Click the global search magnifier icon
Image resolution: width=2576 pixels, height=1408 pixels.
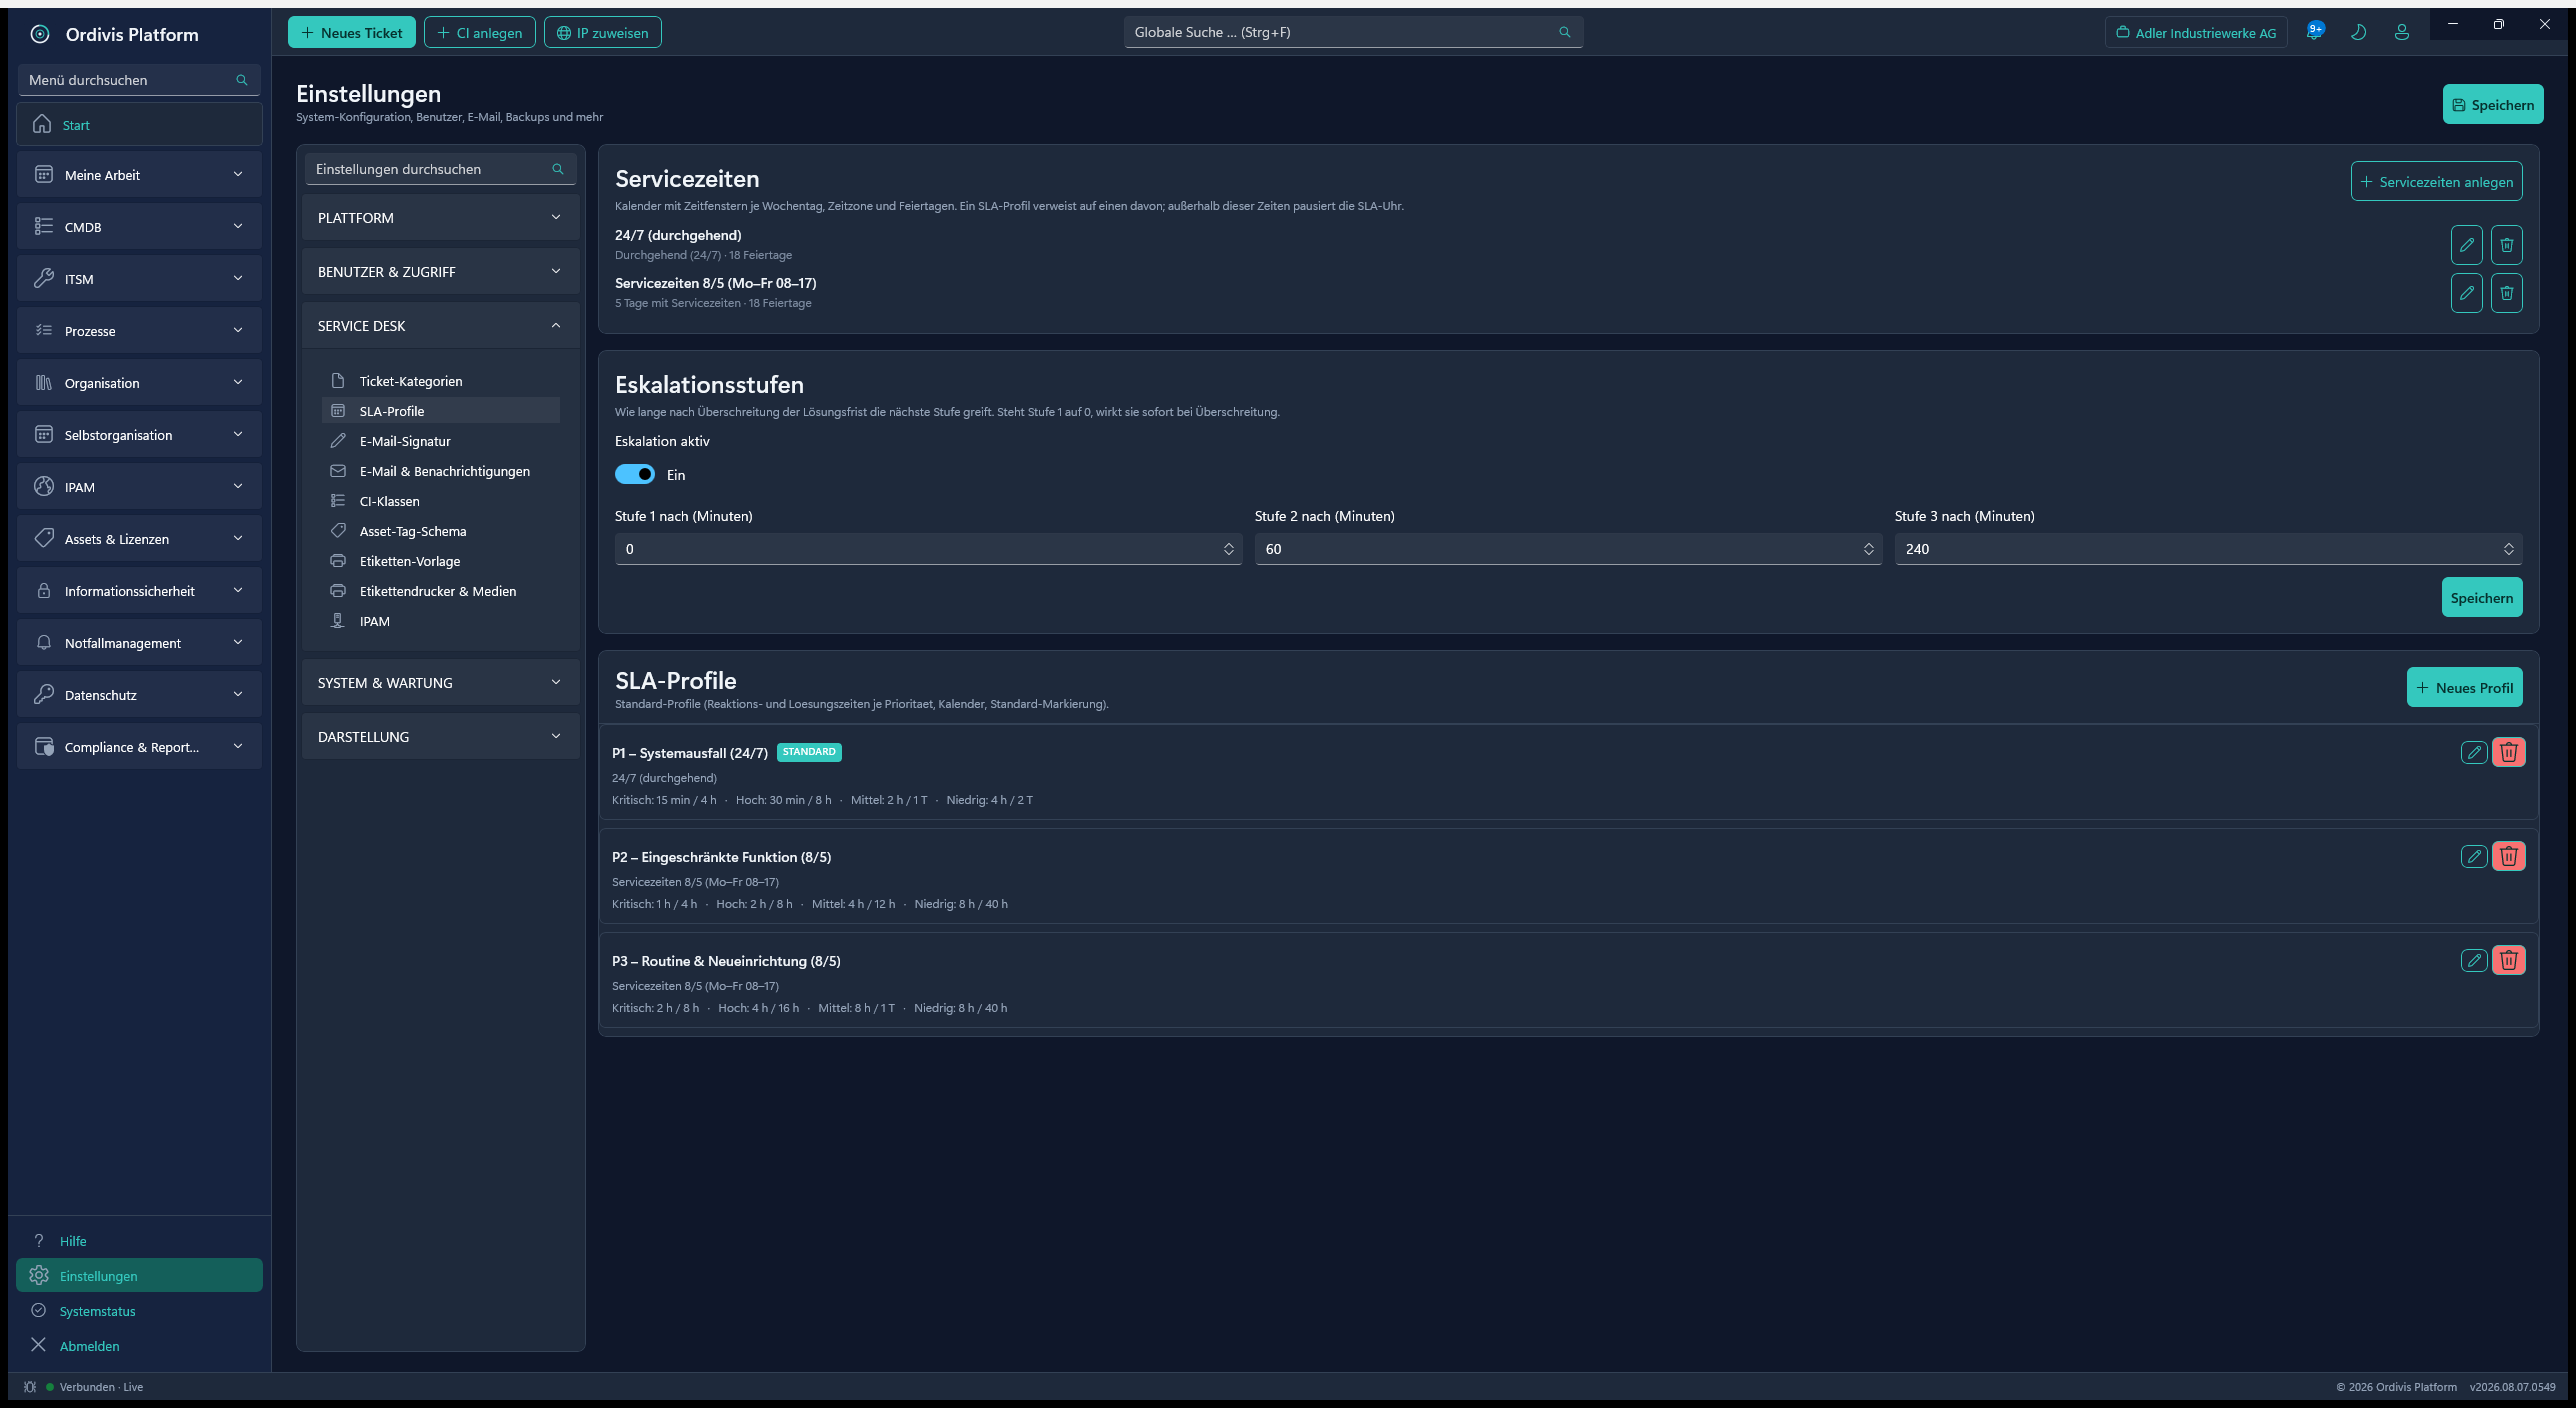tap(1565, 32)
